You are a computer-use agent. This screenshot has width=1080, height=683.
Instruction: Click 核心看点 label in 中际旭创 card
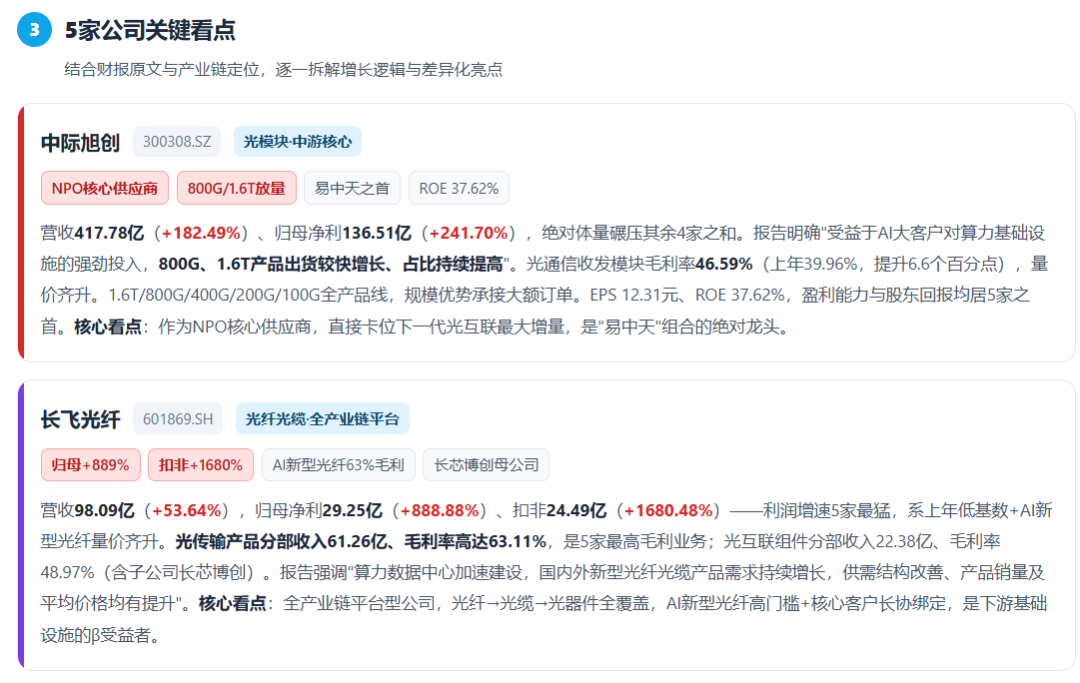pyautogui.click(x=107, y=326)
